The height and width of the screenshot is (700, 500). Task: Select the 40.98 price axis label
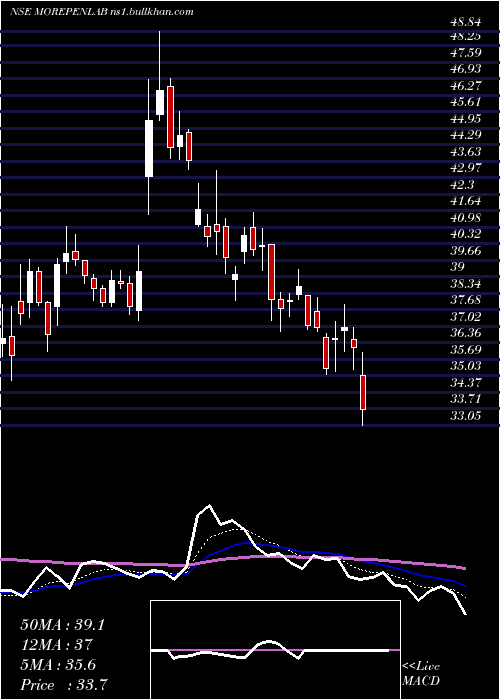464,217
